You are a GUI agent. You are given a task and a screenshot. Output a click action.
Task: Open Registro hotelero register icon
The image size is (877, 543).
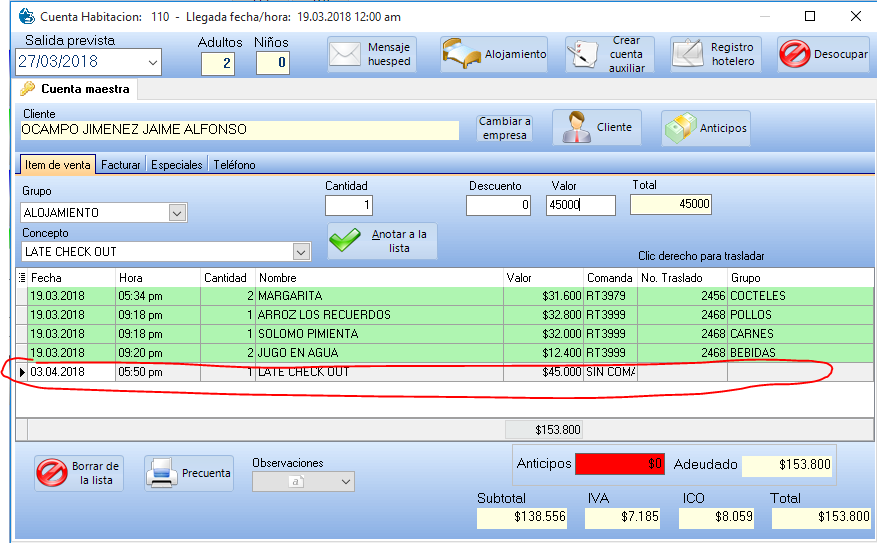[x=688, y=55]
